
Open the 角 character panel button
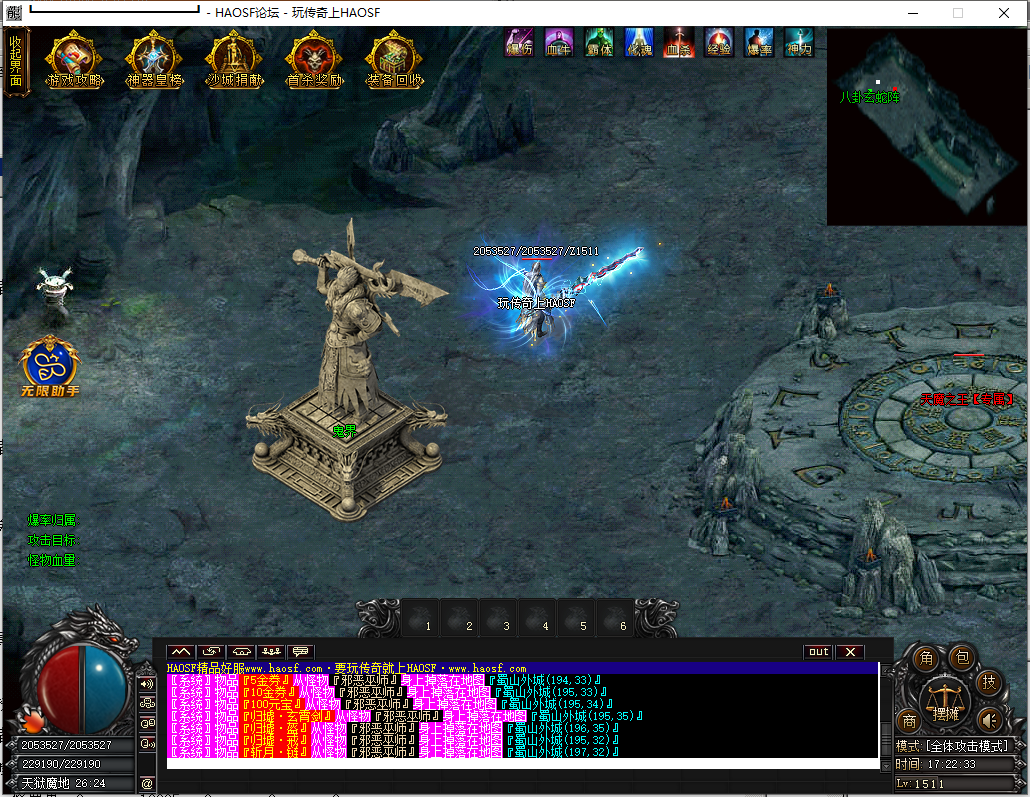coord(926,658)
